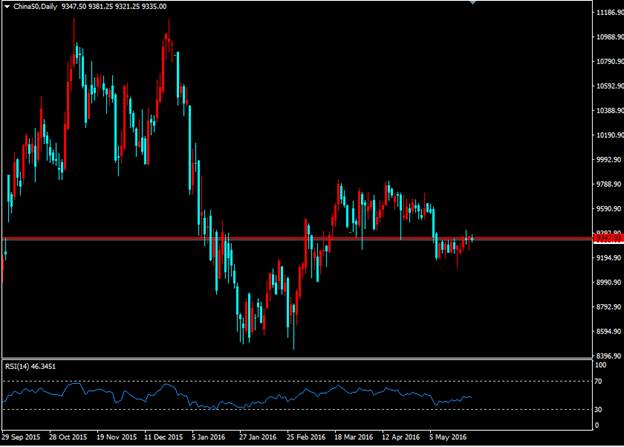This screenshot has width=624, height=447.
Task: Click the red current price label 9347.93
Action: 608,238
